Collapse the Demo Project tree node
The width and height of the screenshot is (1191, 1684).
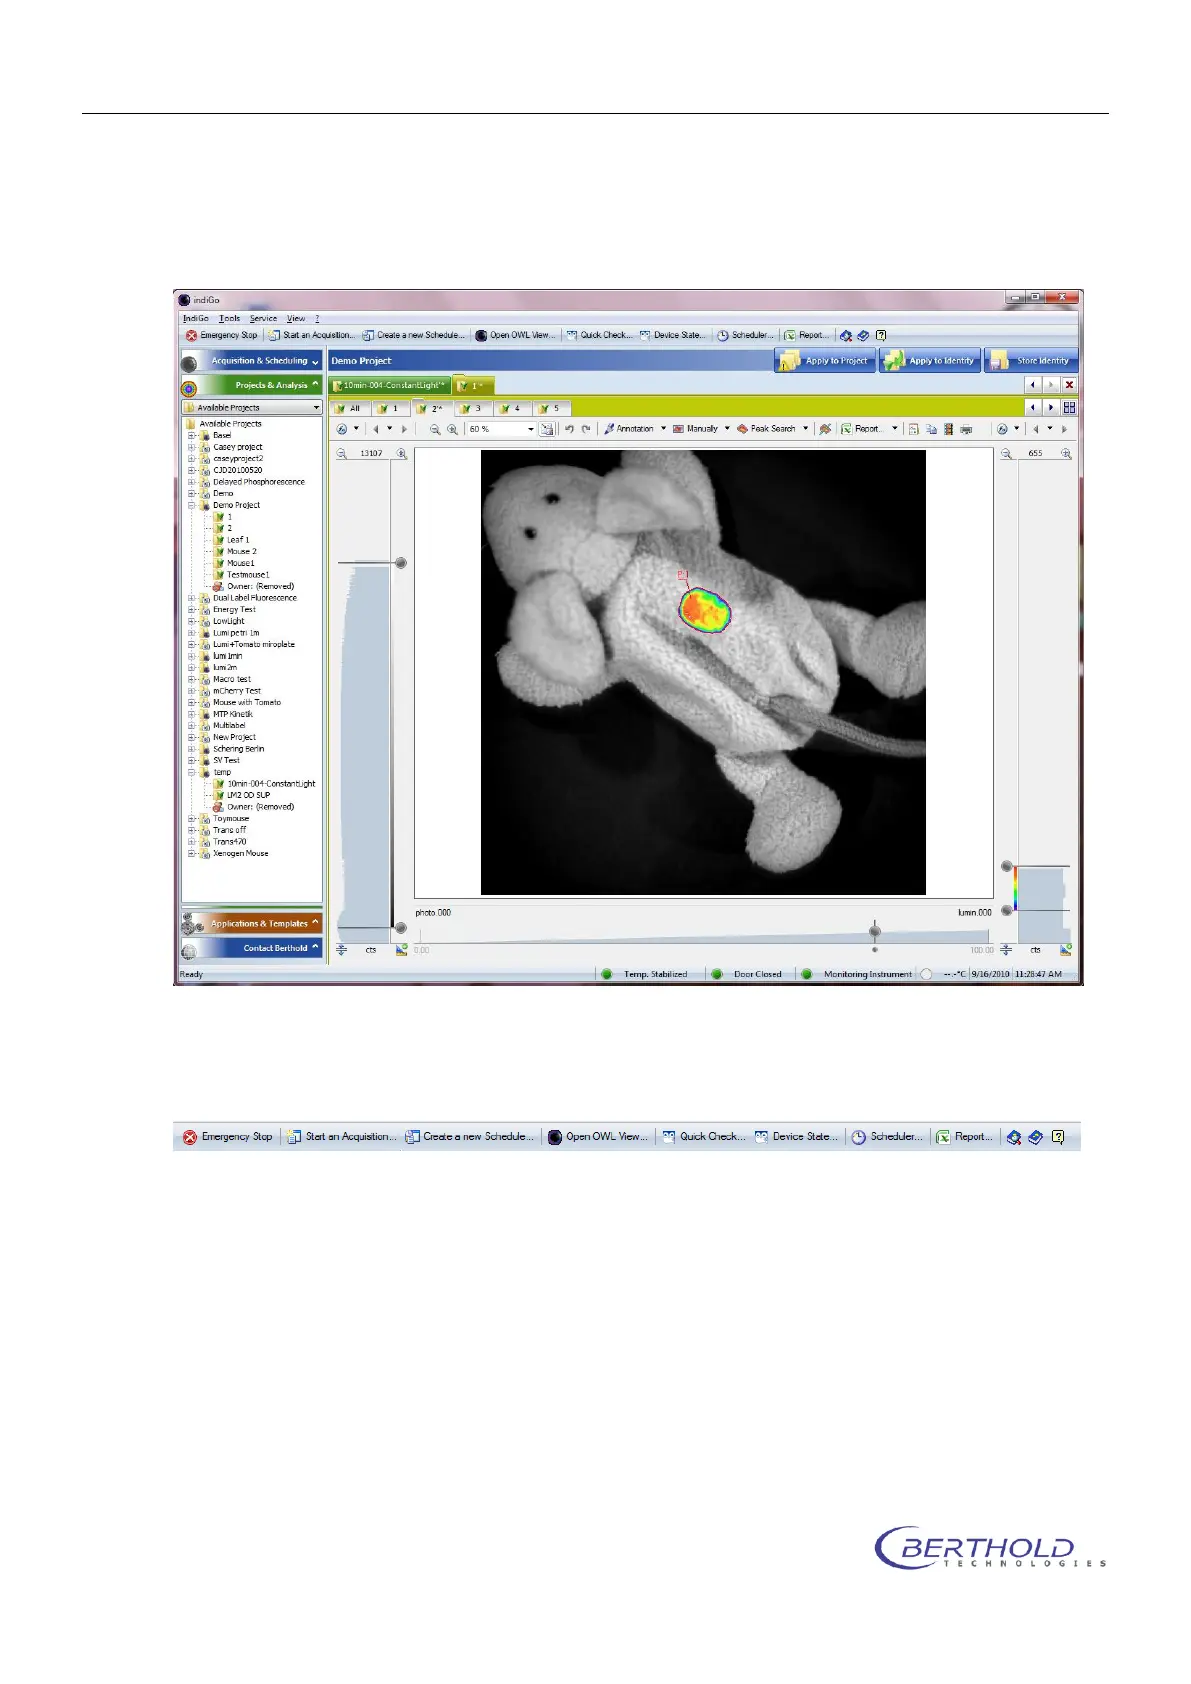coord(191,505)
